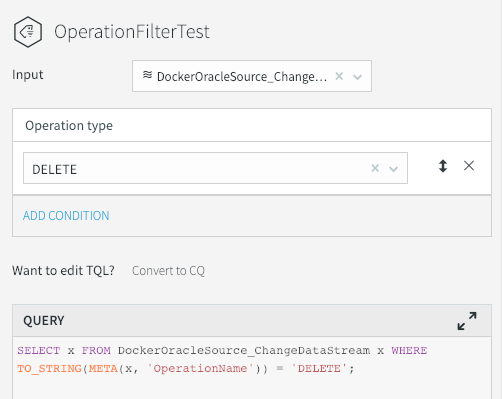Clear the DELETE operation selection
This screenshot has height=399, width=502.
[375, 168]
